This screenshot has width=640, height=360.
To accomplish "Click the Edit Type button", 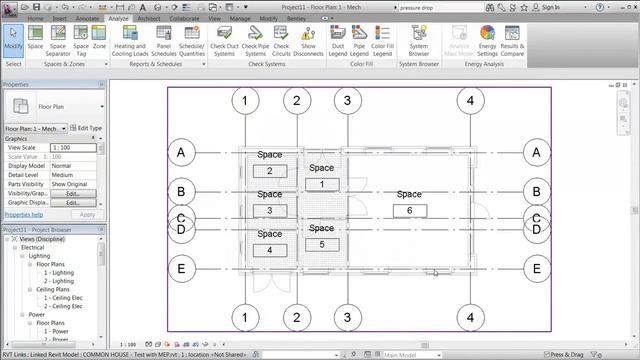I will (x=86, y=128).
